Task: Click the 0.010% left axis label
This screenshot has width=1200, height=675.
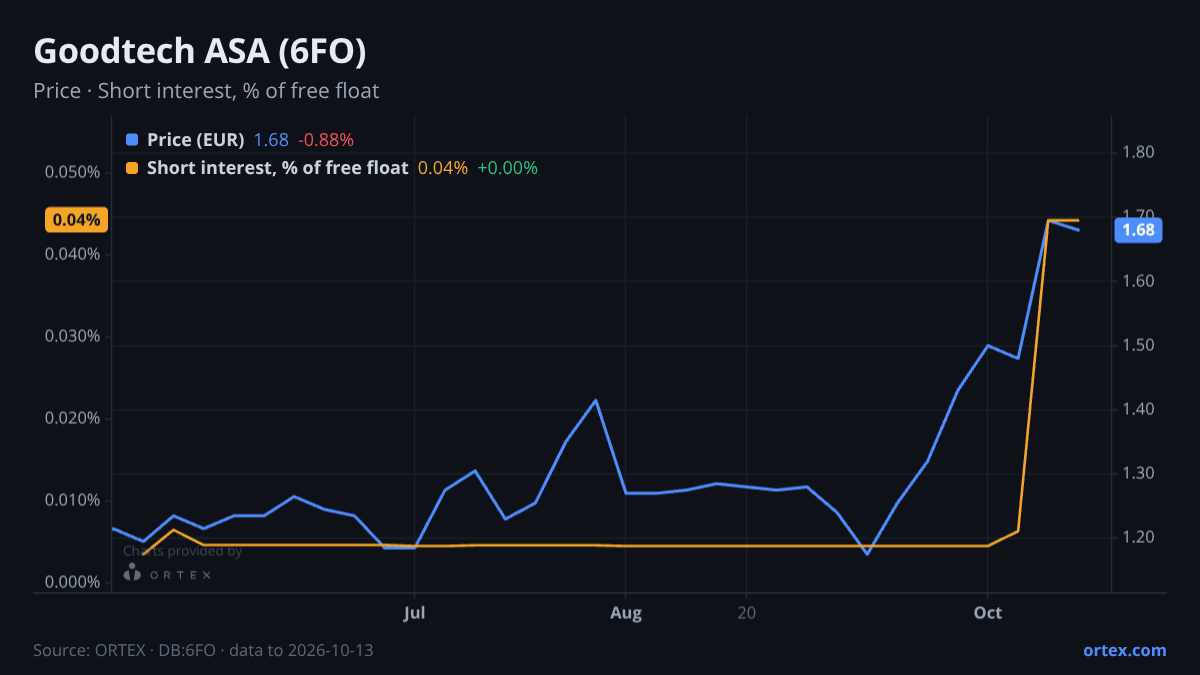Action: pyautogui.click(x=72, y=500)
